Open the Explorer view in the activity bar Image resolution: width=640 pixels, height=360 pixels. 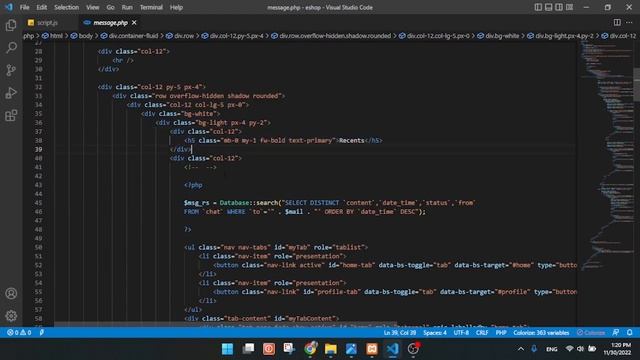11,25
